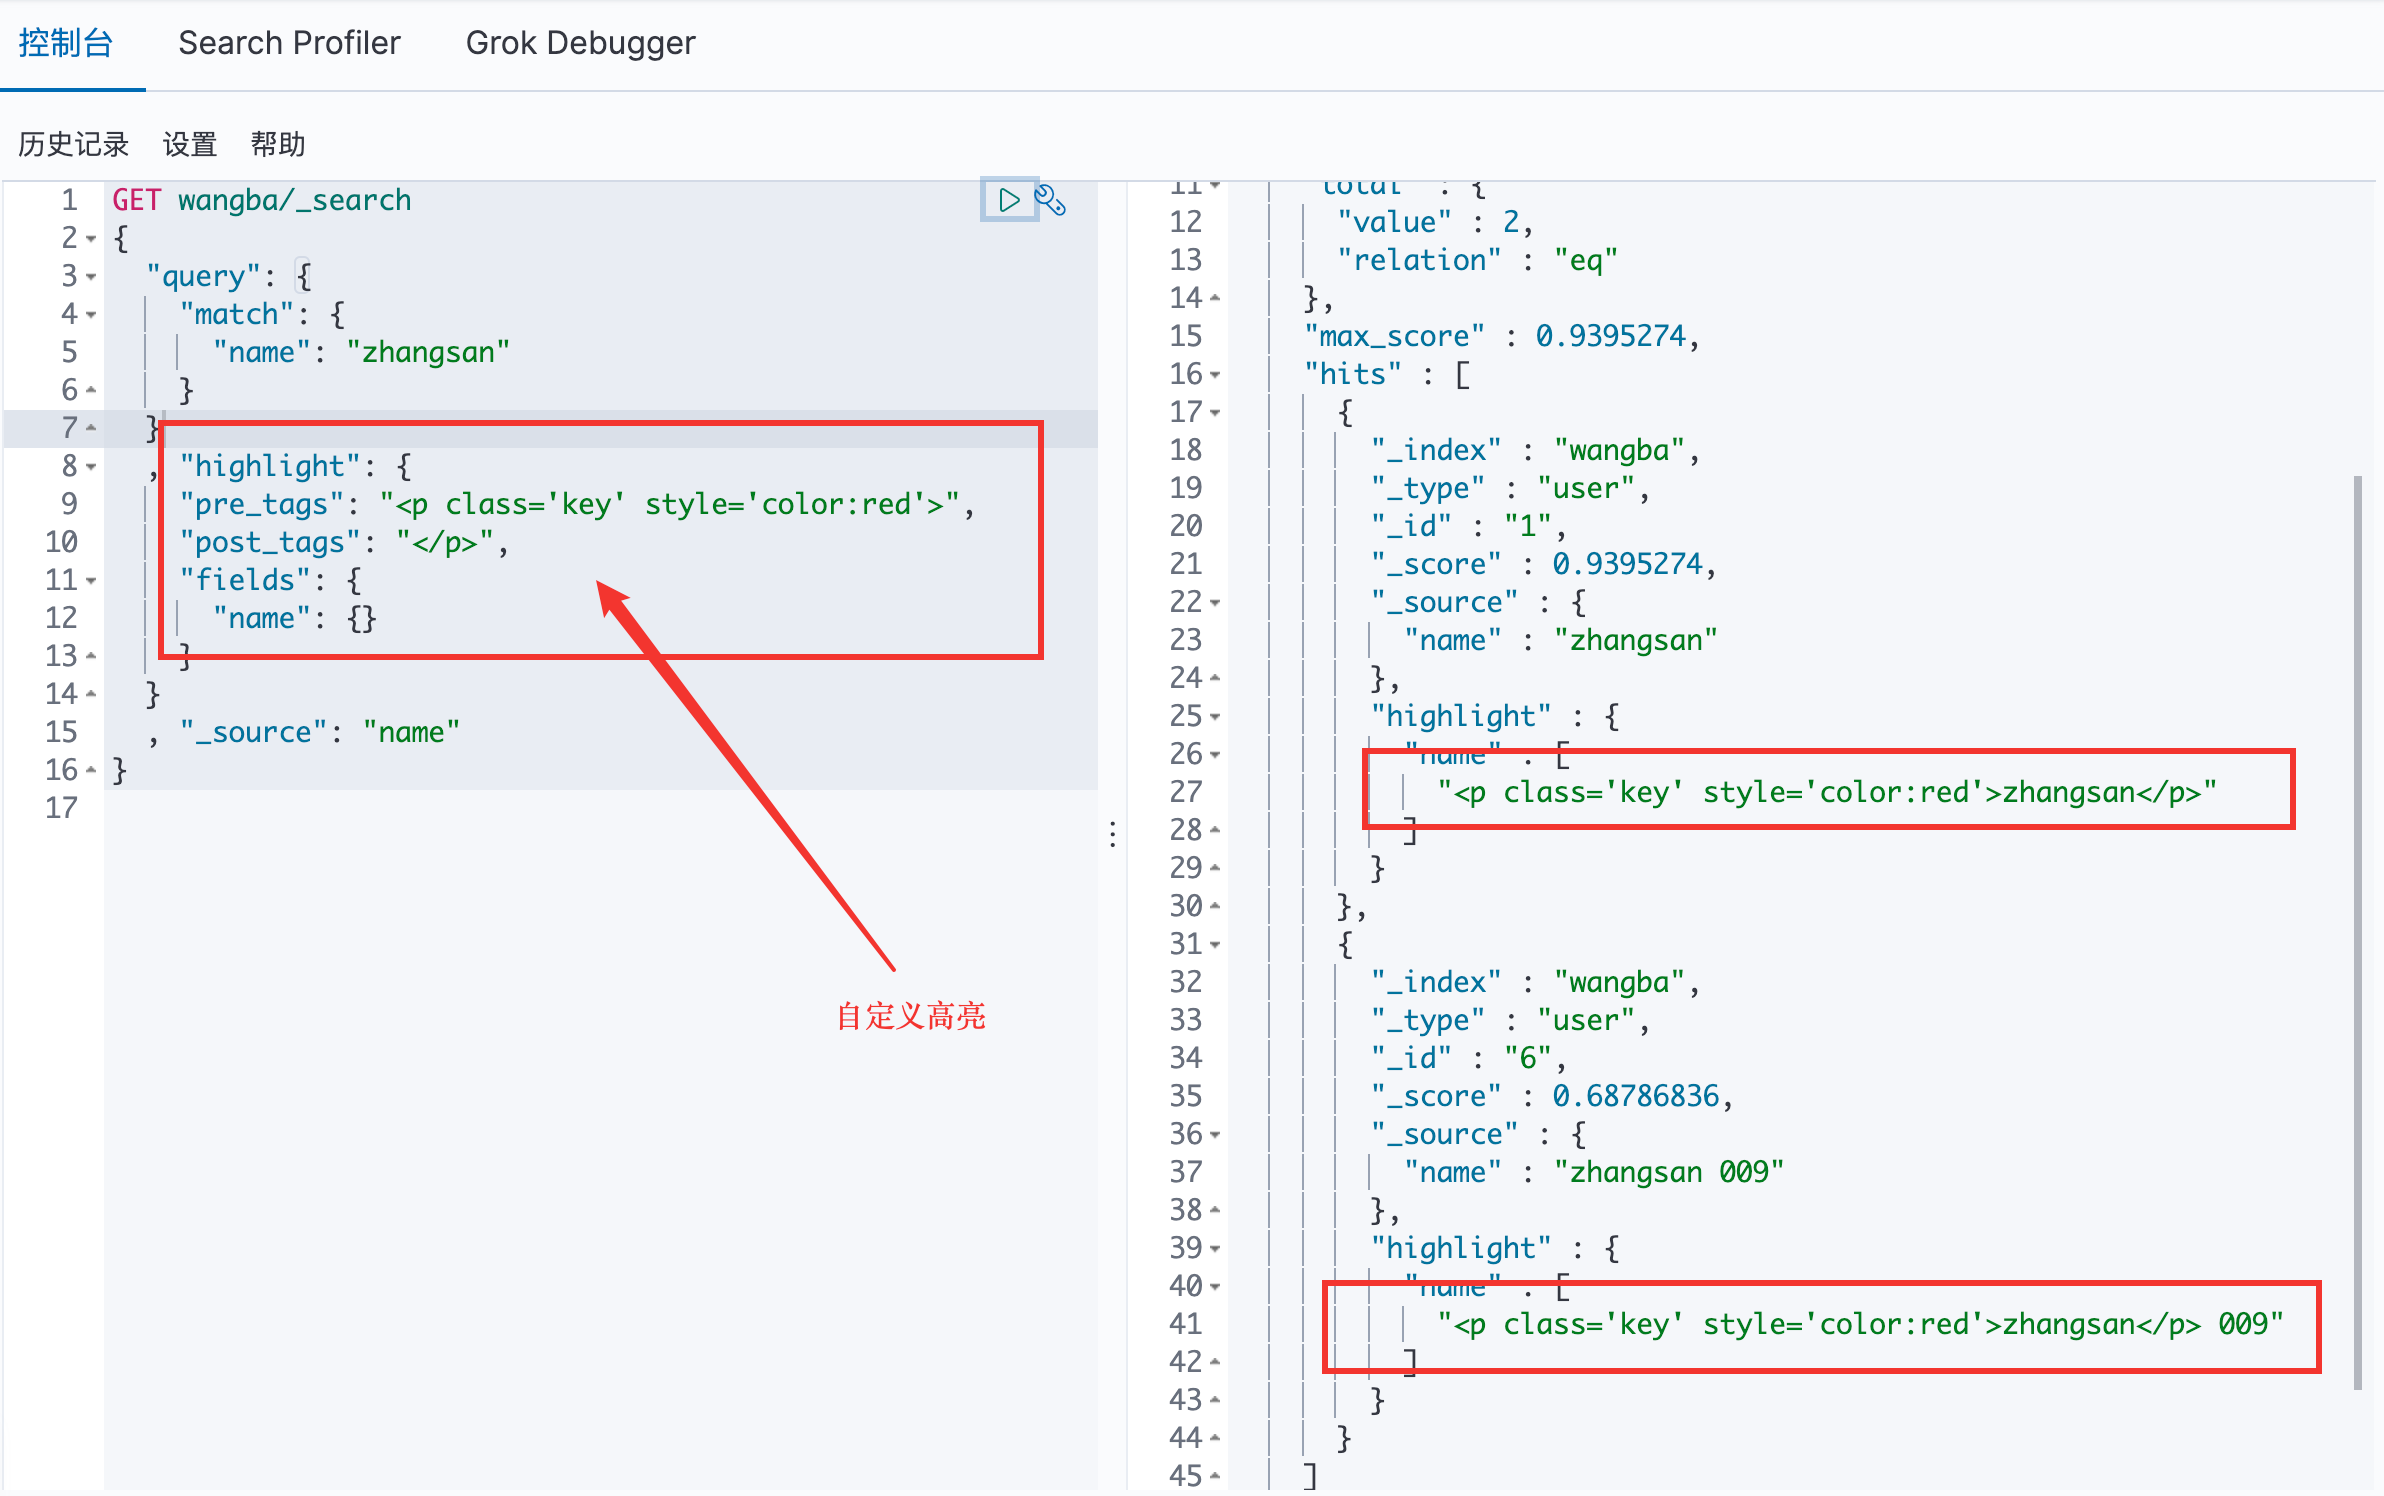Click the pane resize handle dots
Screen dimensions: 2384x1496
(1113, 834)
